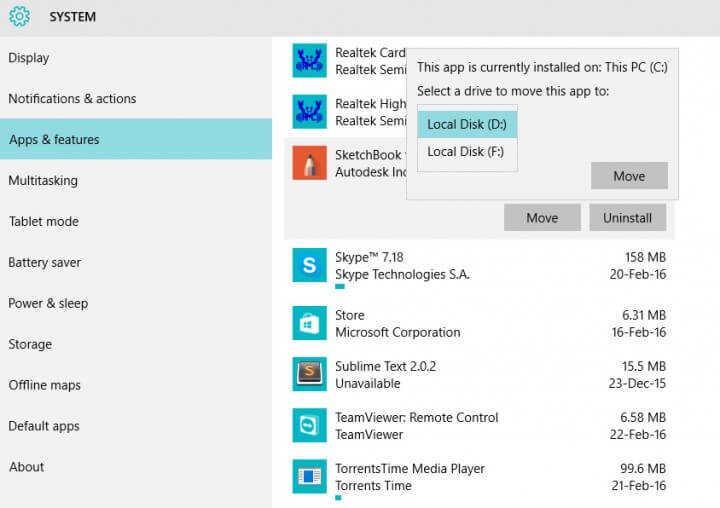This screenshot has width=720, height=508.
Task: Open Display settings
Action: click(x=136, y=58)
